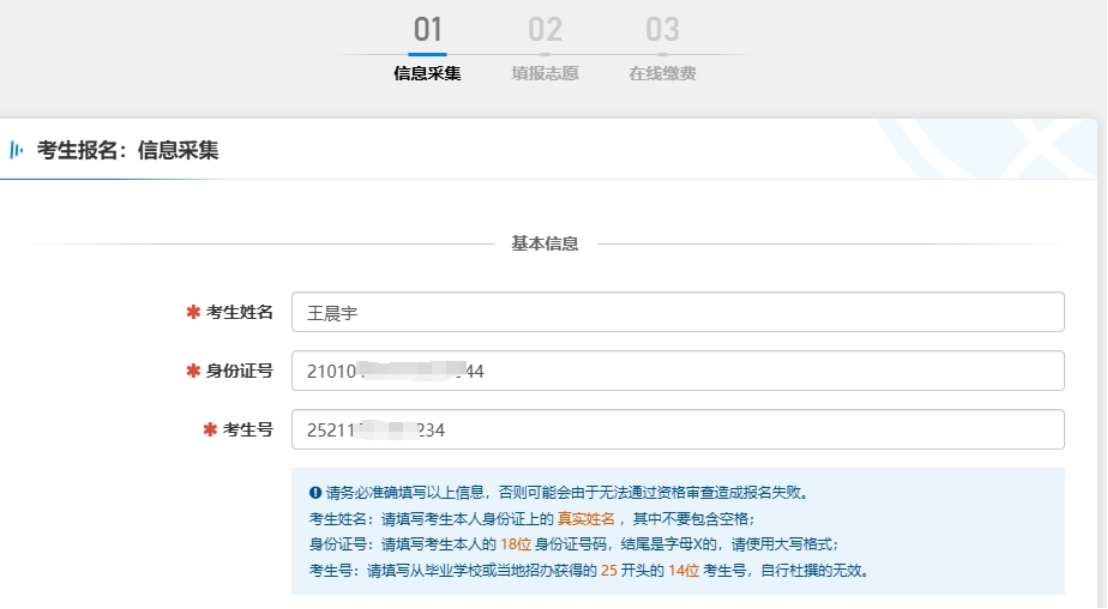Click into the 考生号 input field
This screenshot has height=609, width=1108.
click(677, 430)
